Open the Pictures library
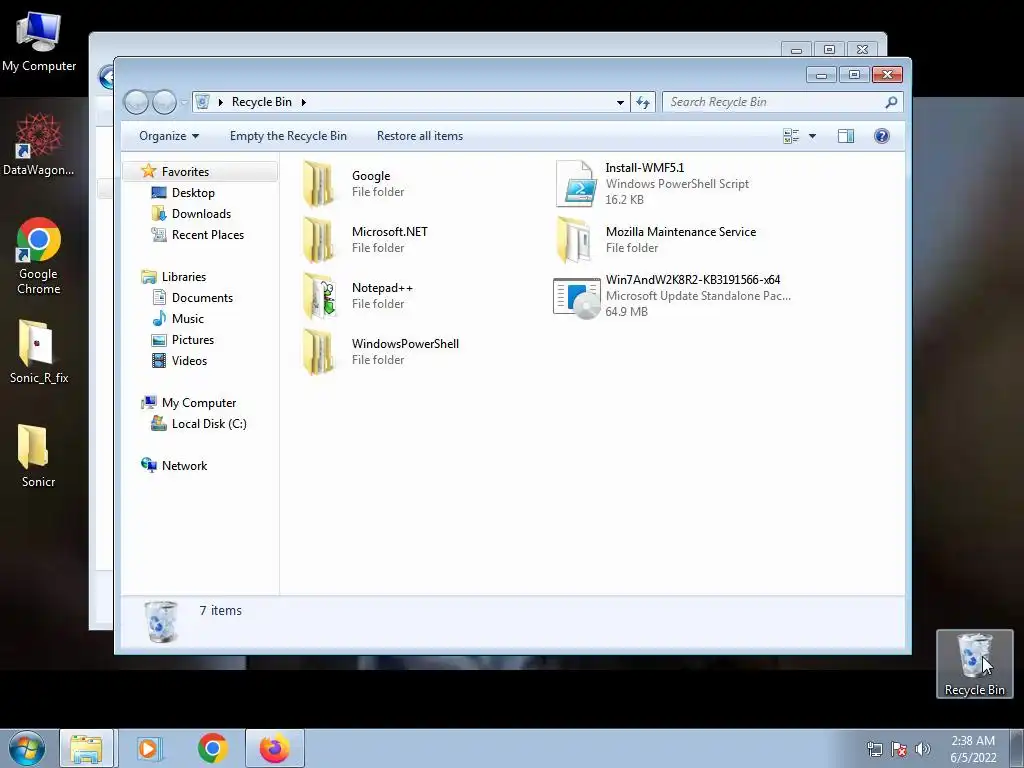Screen dimensions: 1024x768 click(193, 340)
